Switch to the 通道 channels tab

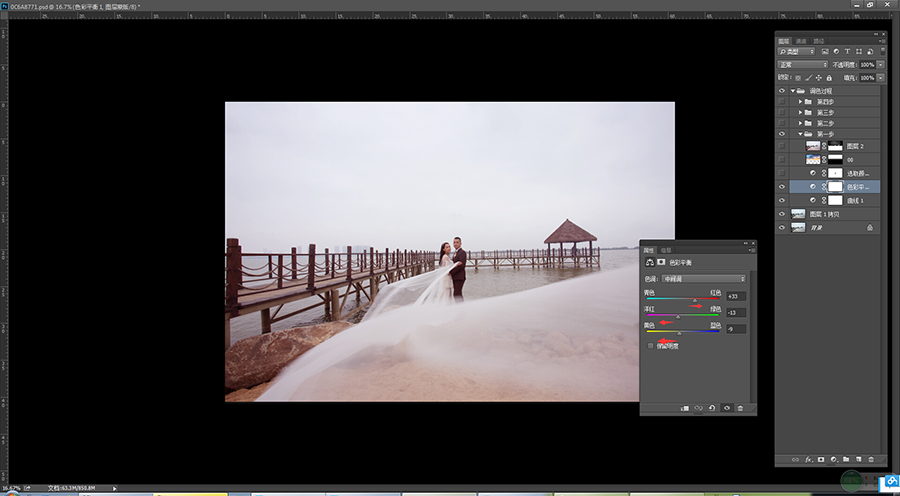[801, 41]
